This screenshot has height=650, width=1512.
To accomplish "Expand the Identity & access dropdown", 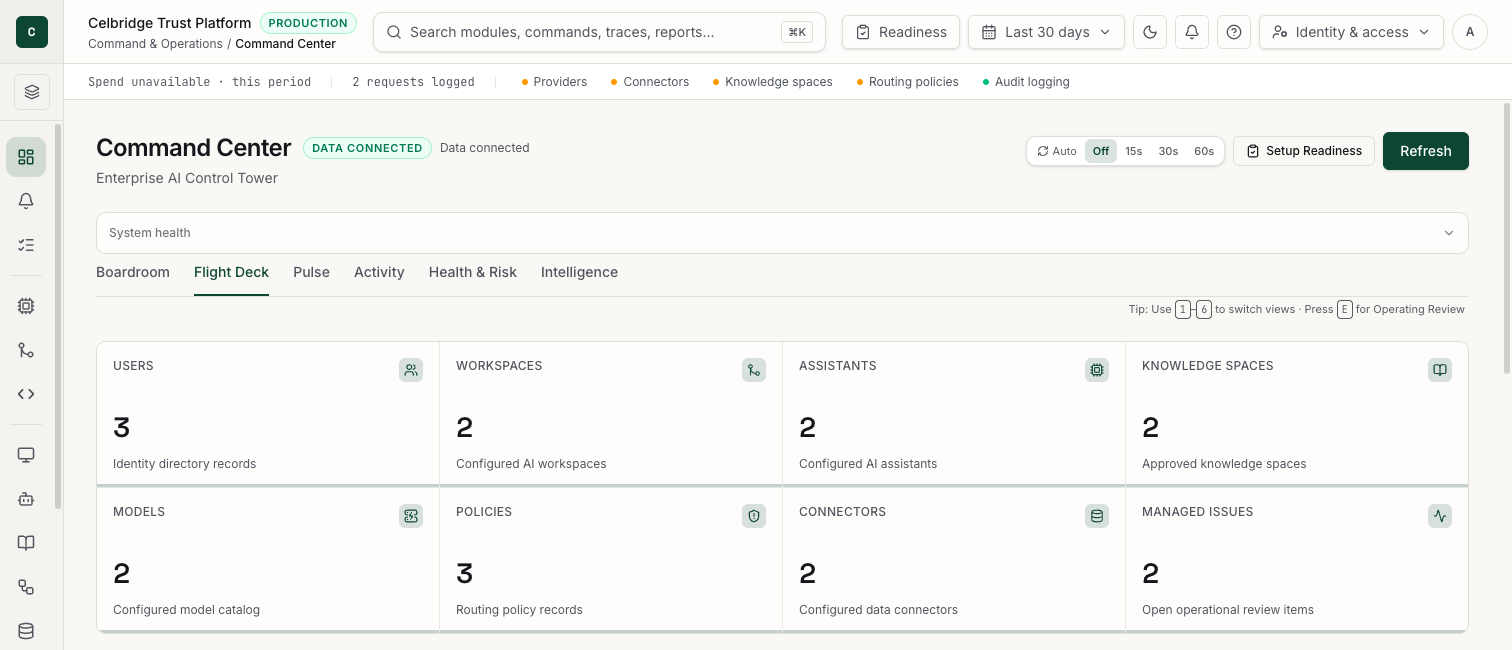I will click(x=1351, y=32).
